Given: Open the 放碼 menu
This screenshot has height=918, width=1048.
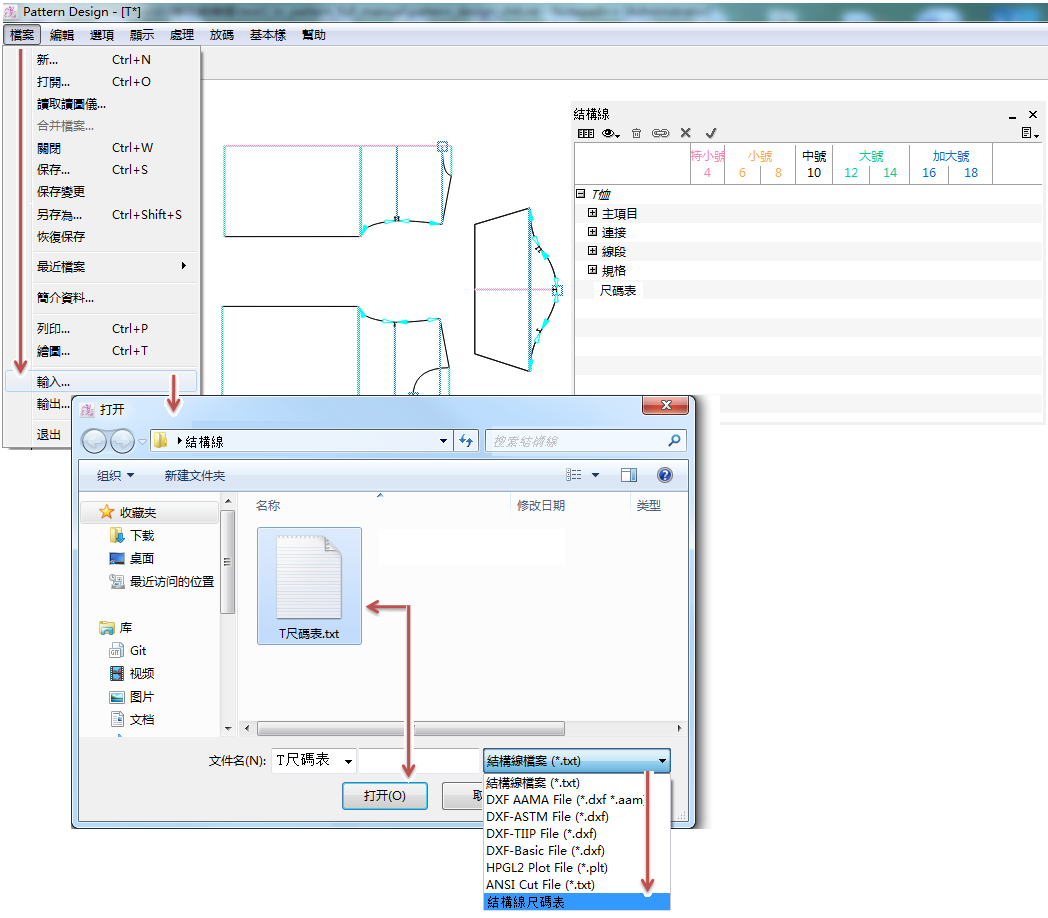Looking at the screenshot, I should [x=221, y=35].
